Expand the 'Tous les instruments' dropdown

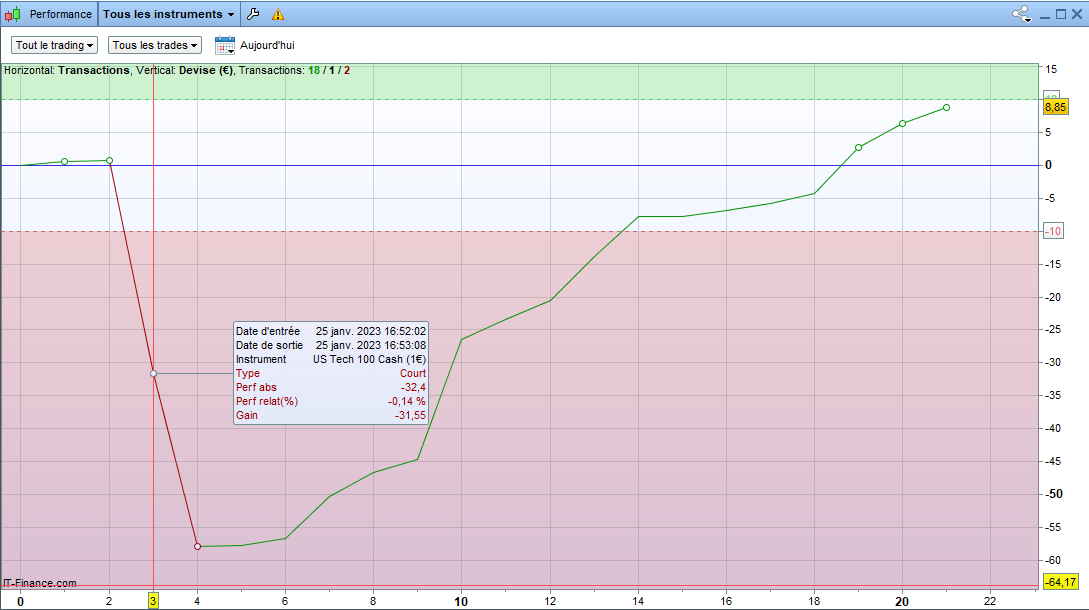(x=169, y=15)
